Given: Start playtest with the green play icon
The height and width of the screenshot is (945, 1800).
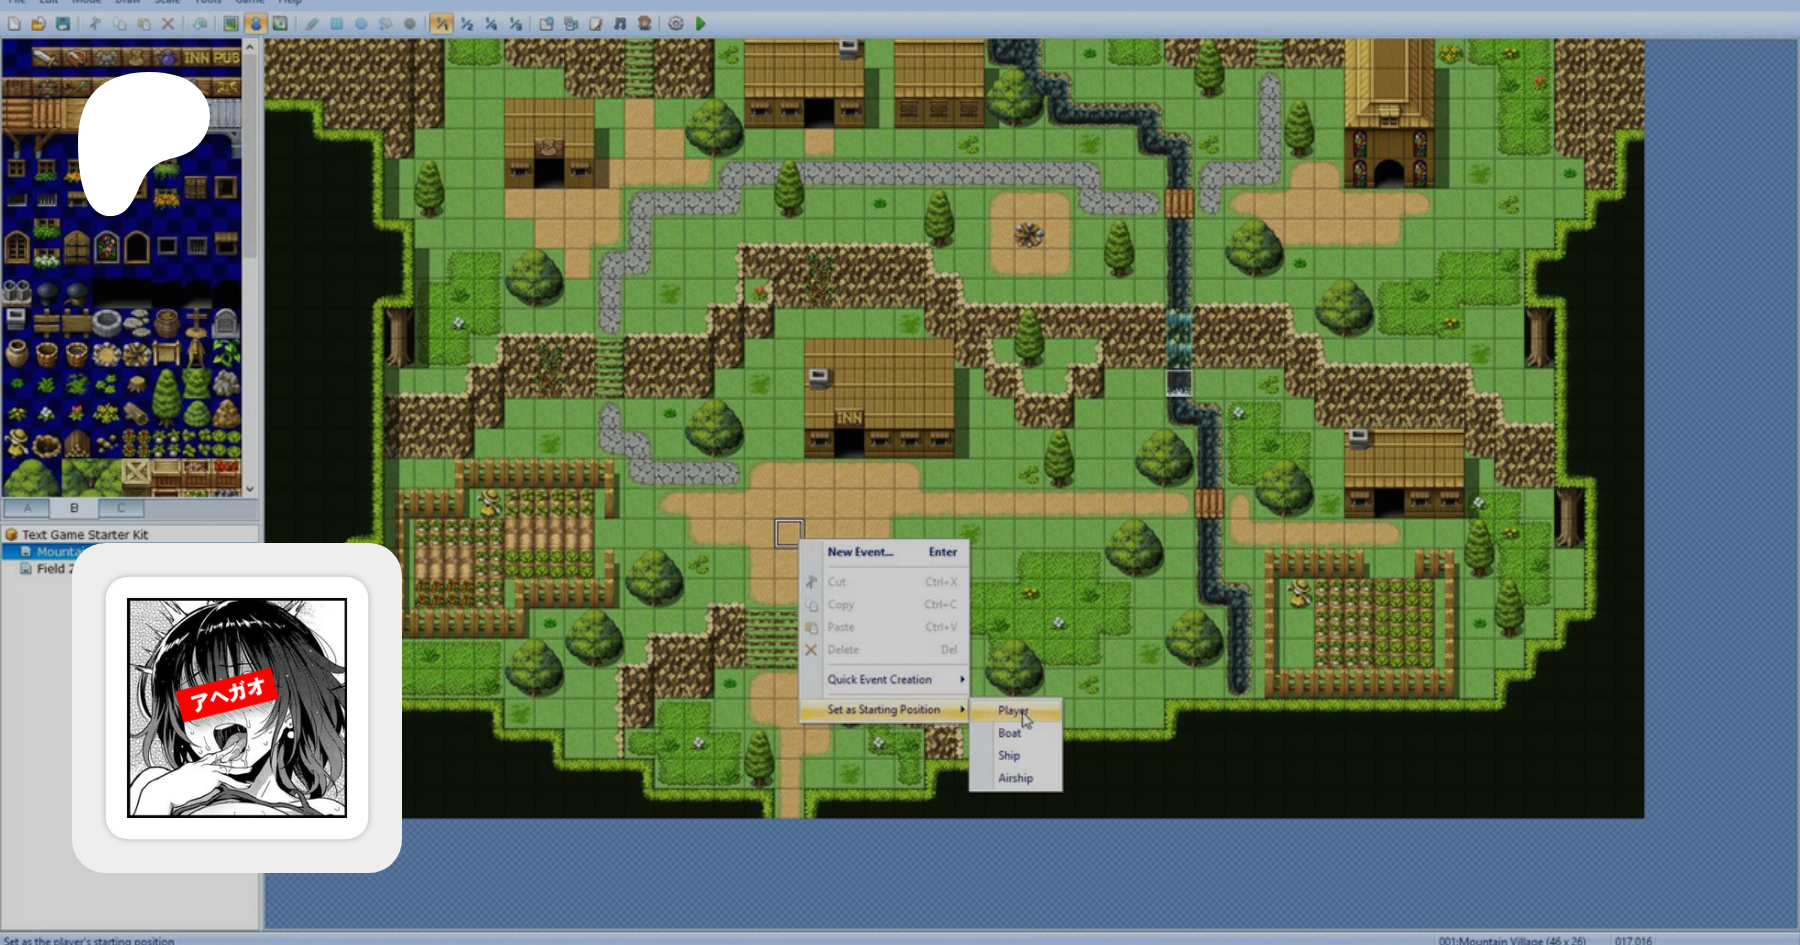Looking at the screenshot, I should [x=701, y=23].
